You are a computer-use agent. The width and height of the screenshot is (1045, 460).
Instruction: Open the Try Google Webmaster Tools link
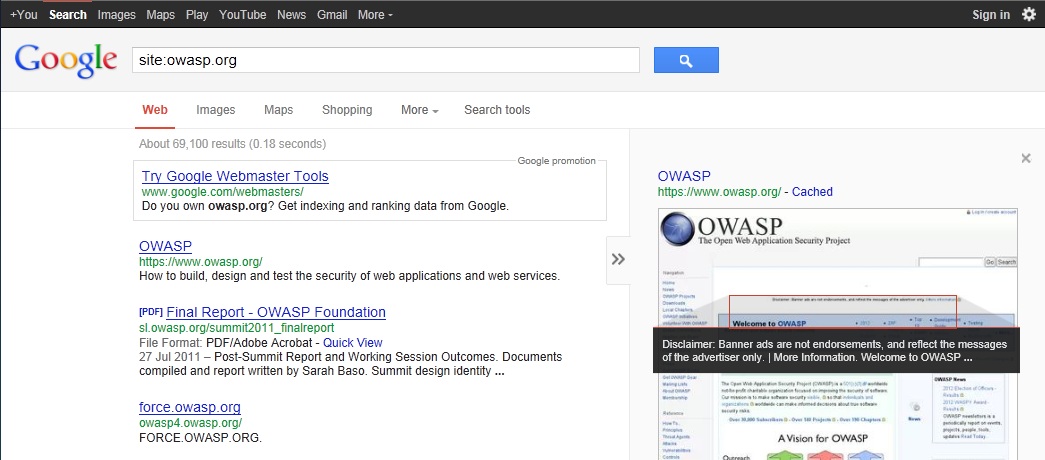(x=235, y=176)
